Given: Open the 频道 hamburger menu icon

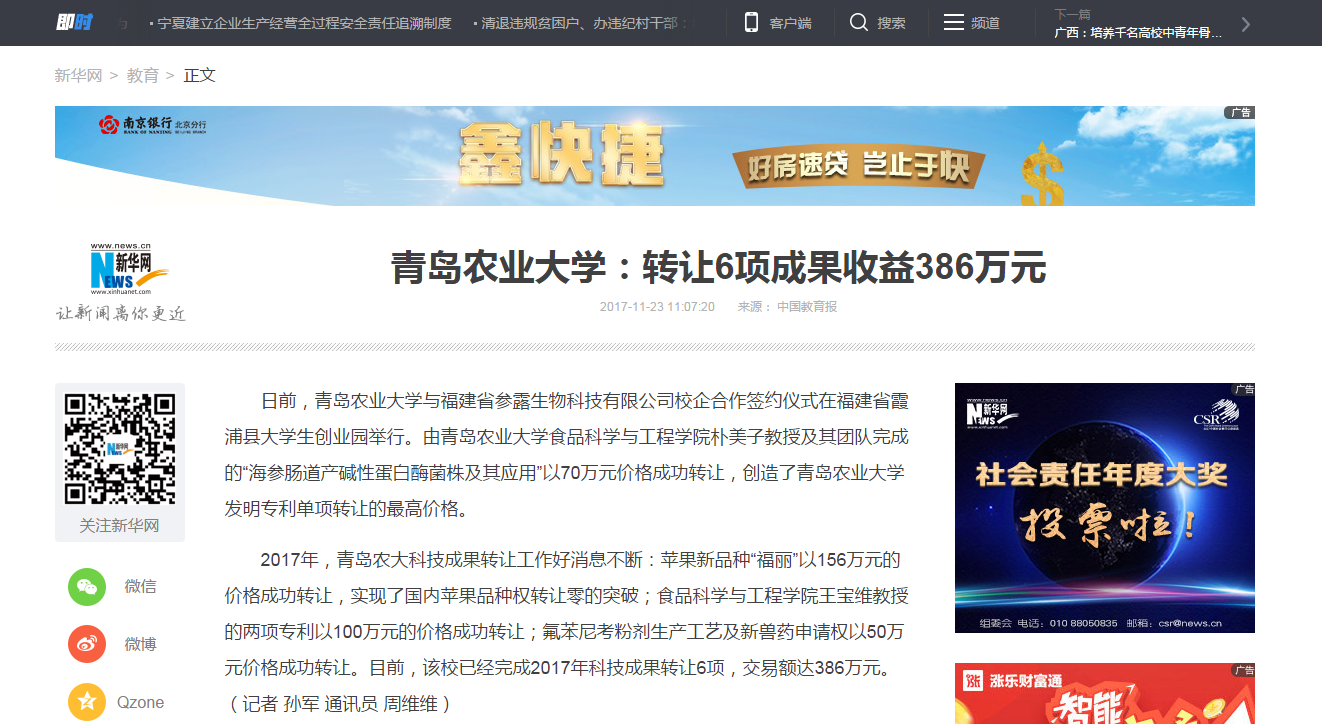Looking at the screenshot, I should pyautogui.click(x=954, y=22).
